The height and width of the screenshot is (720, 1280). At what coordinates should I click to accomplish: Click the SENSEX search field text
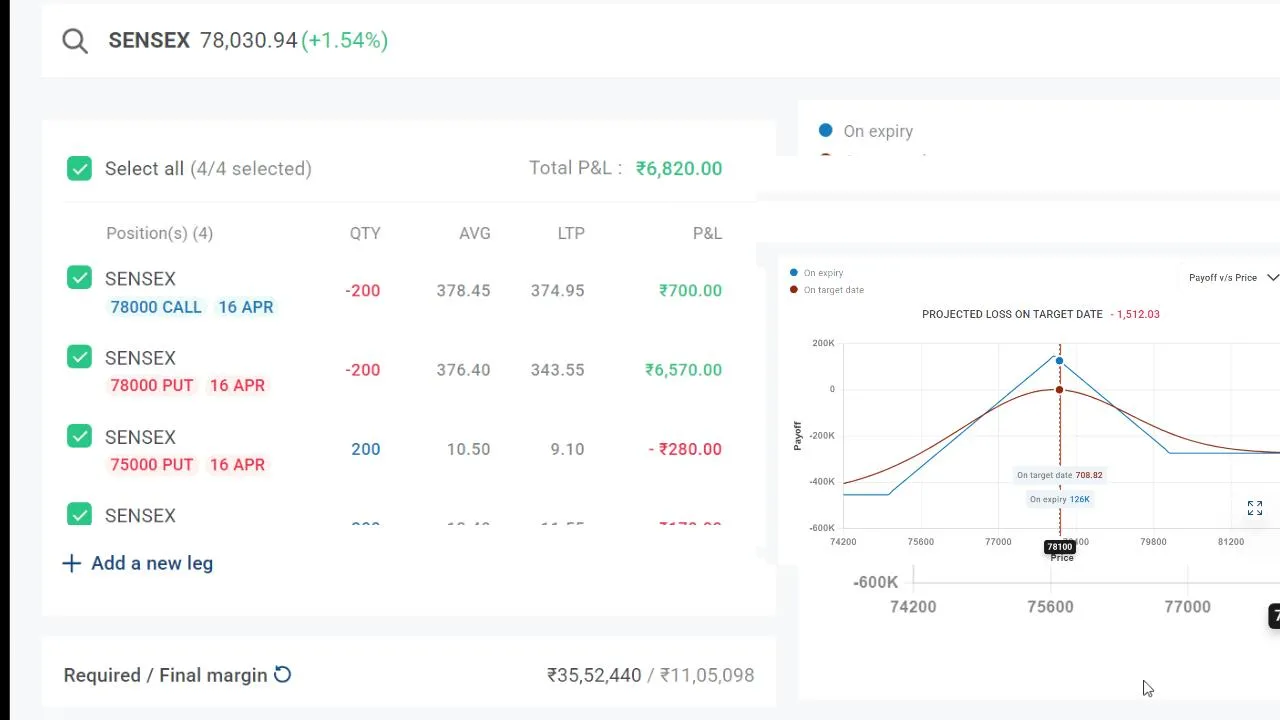149,41
